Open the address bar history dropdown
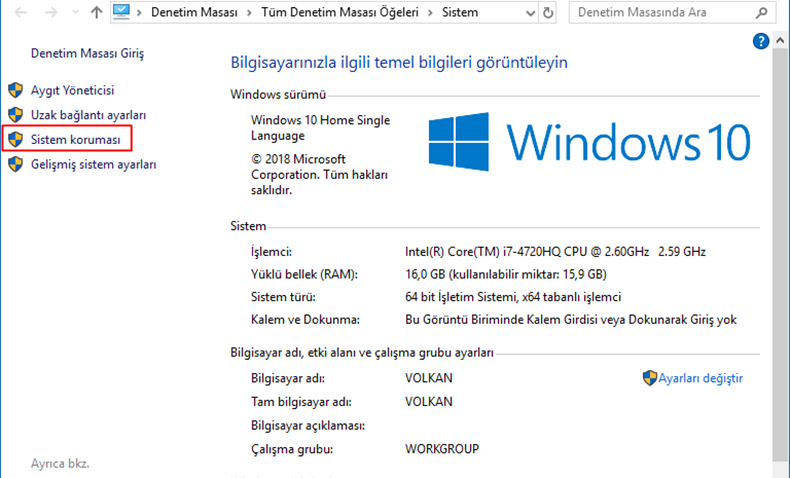This screenshot has width=790, height=478. tap(530, 13)
